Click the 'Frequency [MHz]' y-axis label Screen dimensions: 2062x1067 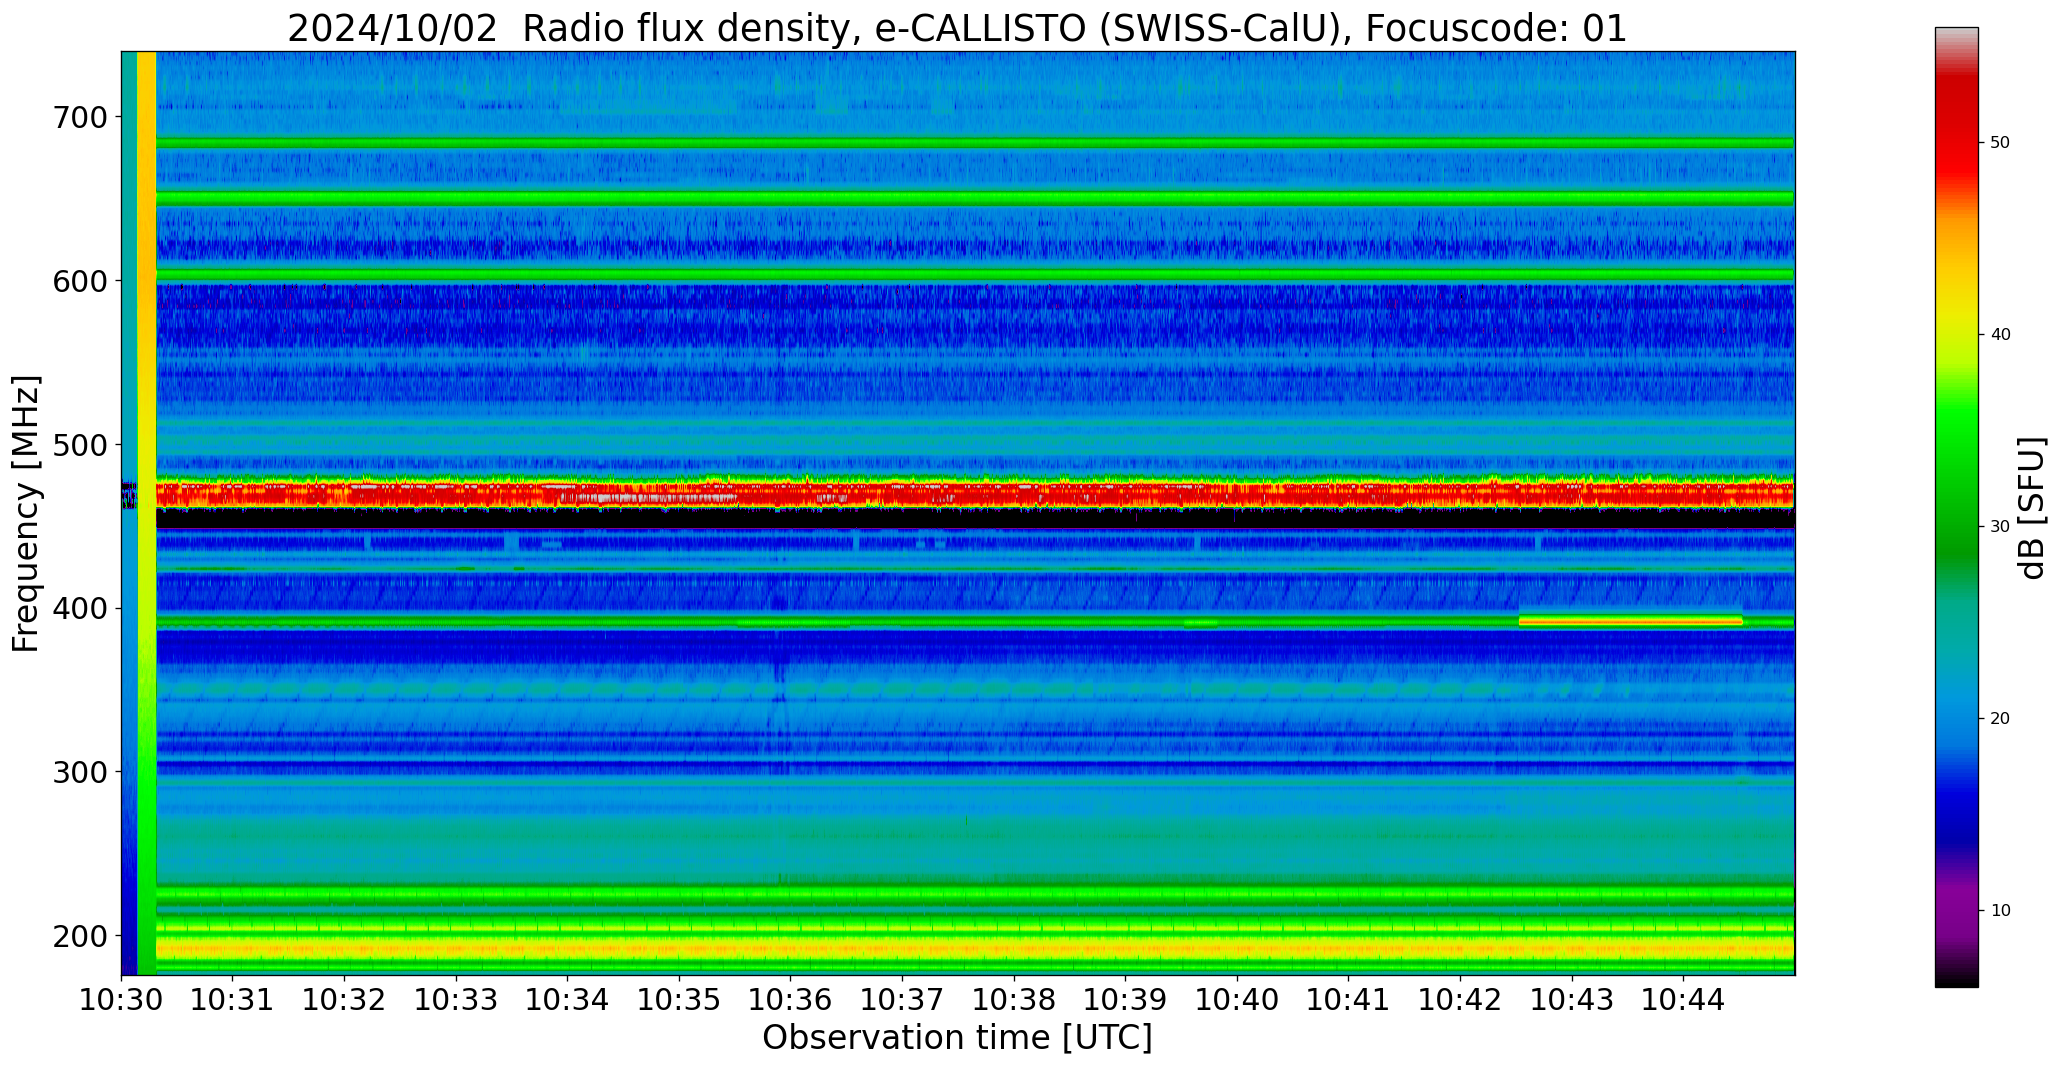pos(26,514)
